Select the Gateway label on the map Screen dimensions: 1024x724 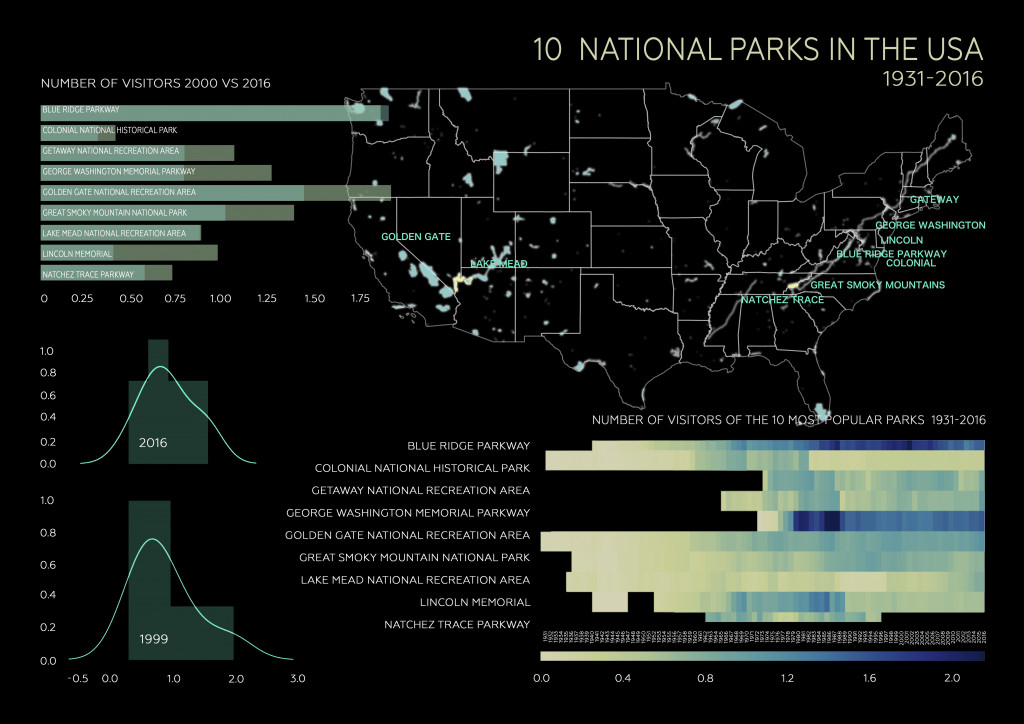click(x=934, y=200)
